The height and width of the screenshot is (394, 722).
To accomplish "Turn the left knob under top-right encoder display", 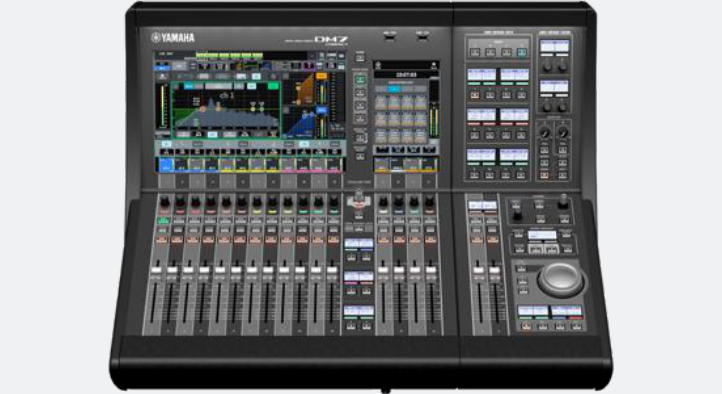I will pos(547,67).
